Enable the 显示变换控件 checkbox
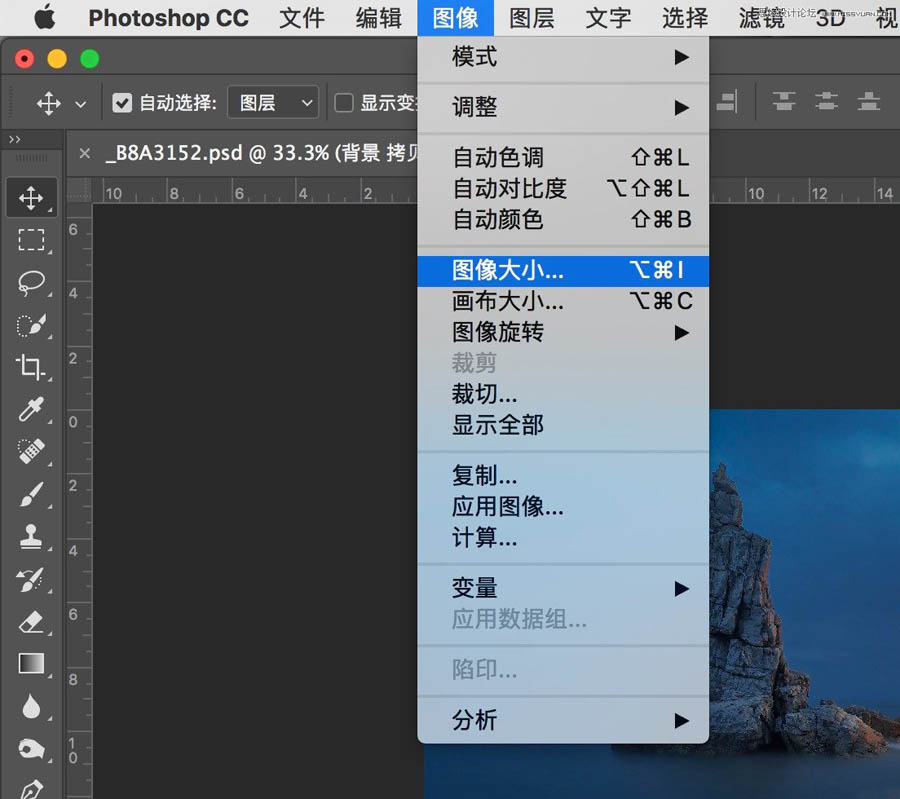This screenshot has width=900, height=799. click(x=343, y=102)
